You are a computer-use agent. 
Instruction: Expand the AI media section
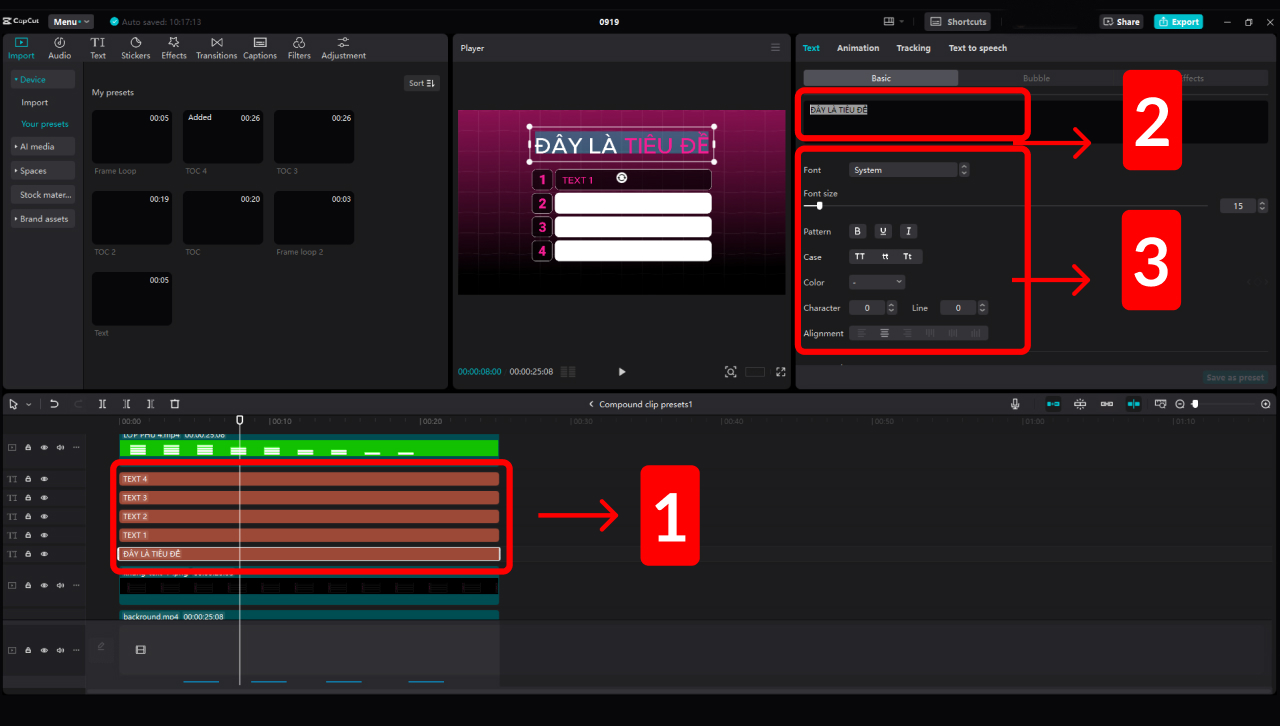pos(44,146)
